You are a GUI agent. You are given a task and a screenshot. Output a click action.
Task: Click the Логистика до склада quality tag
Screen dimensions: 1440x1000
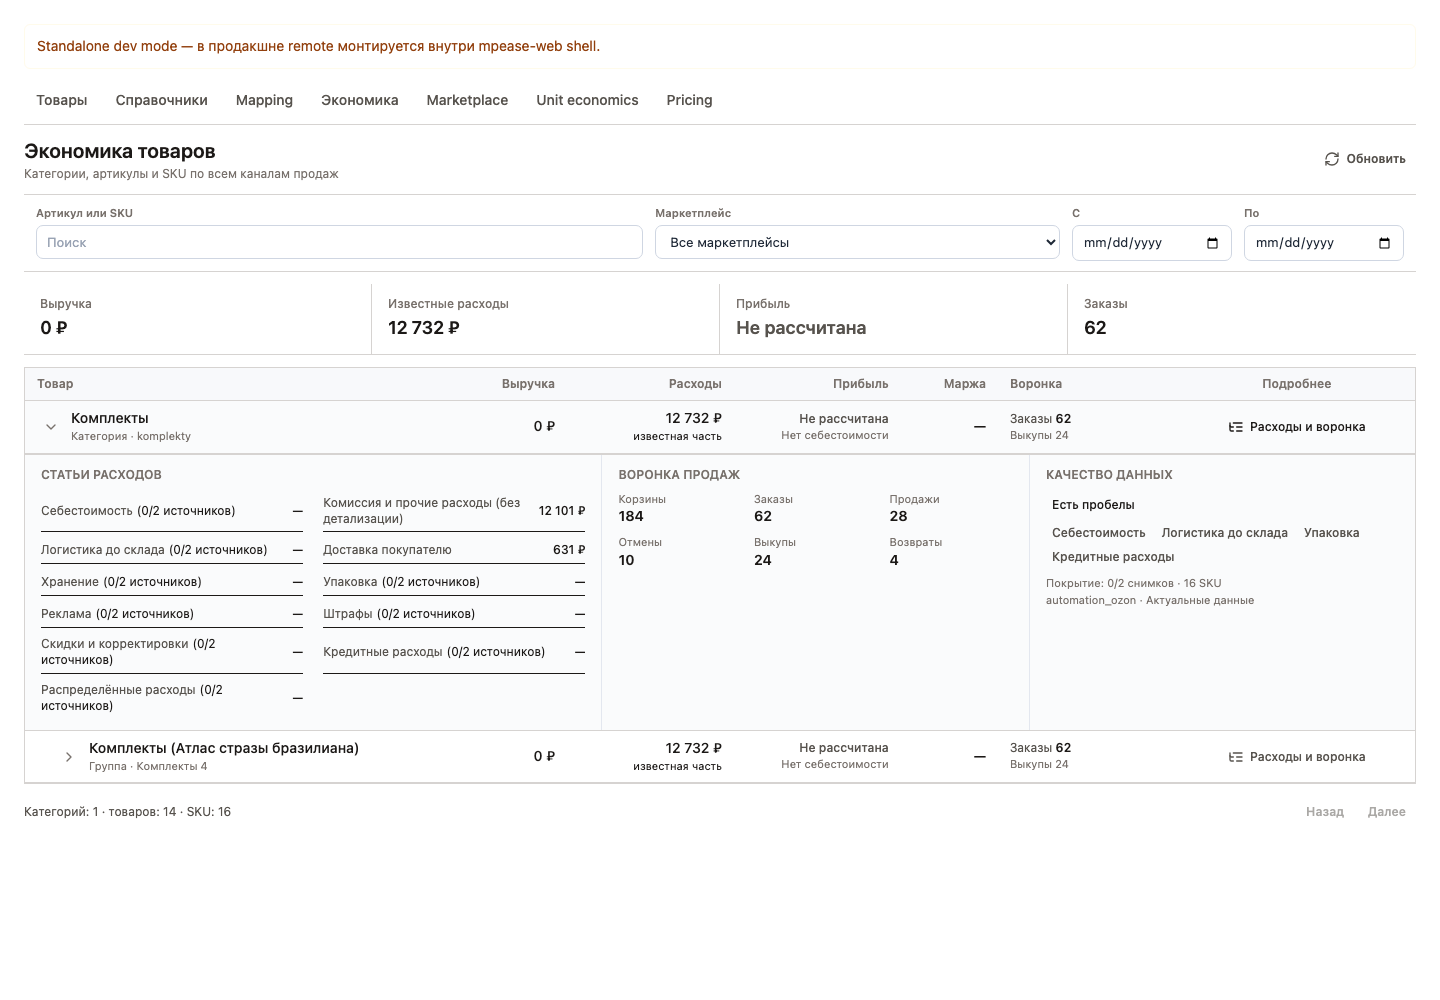click(1225, 533)
